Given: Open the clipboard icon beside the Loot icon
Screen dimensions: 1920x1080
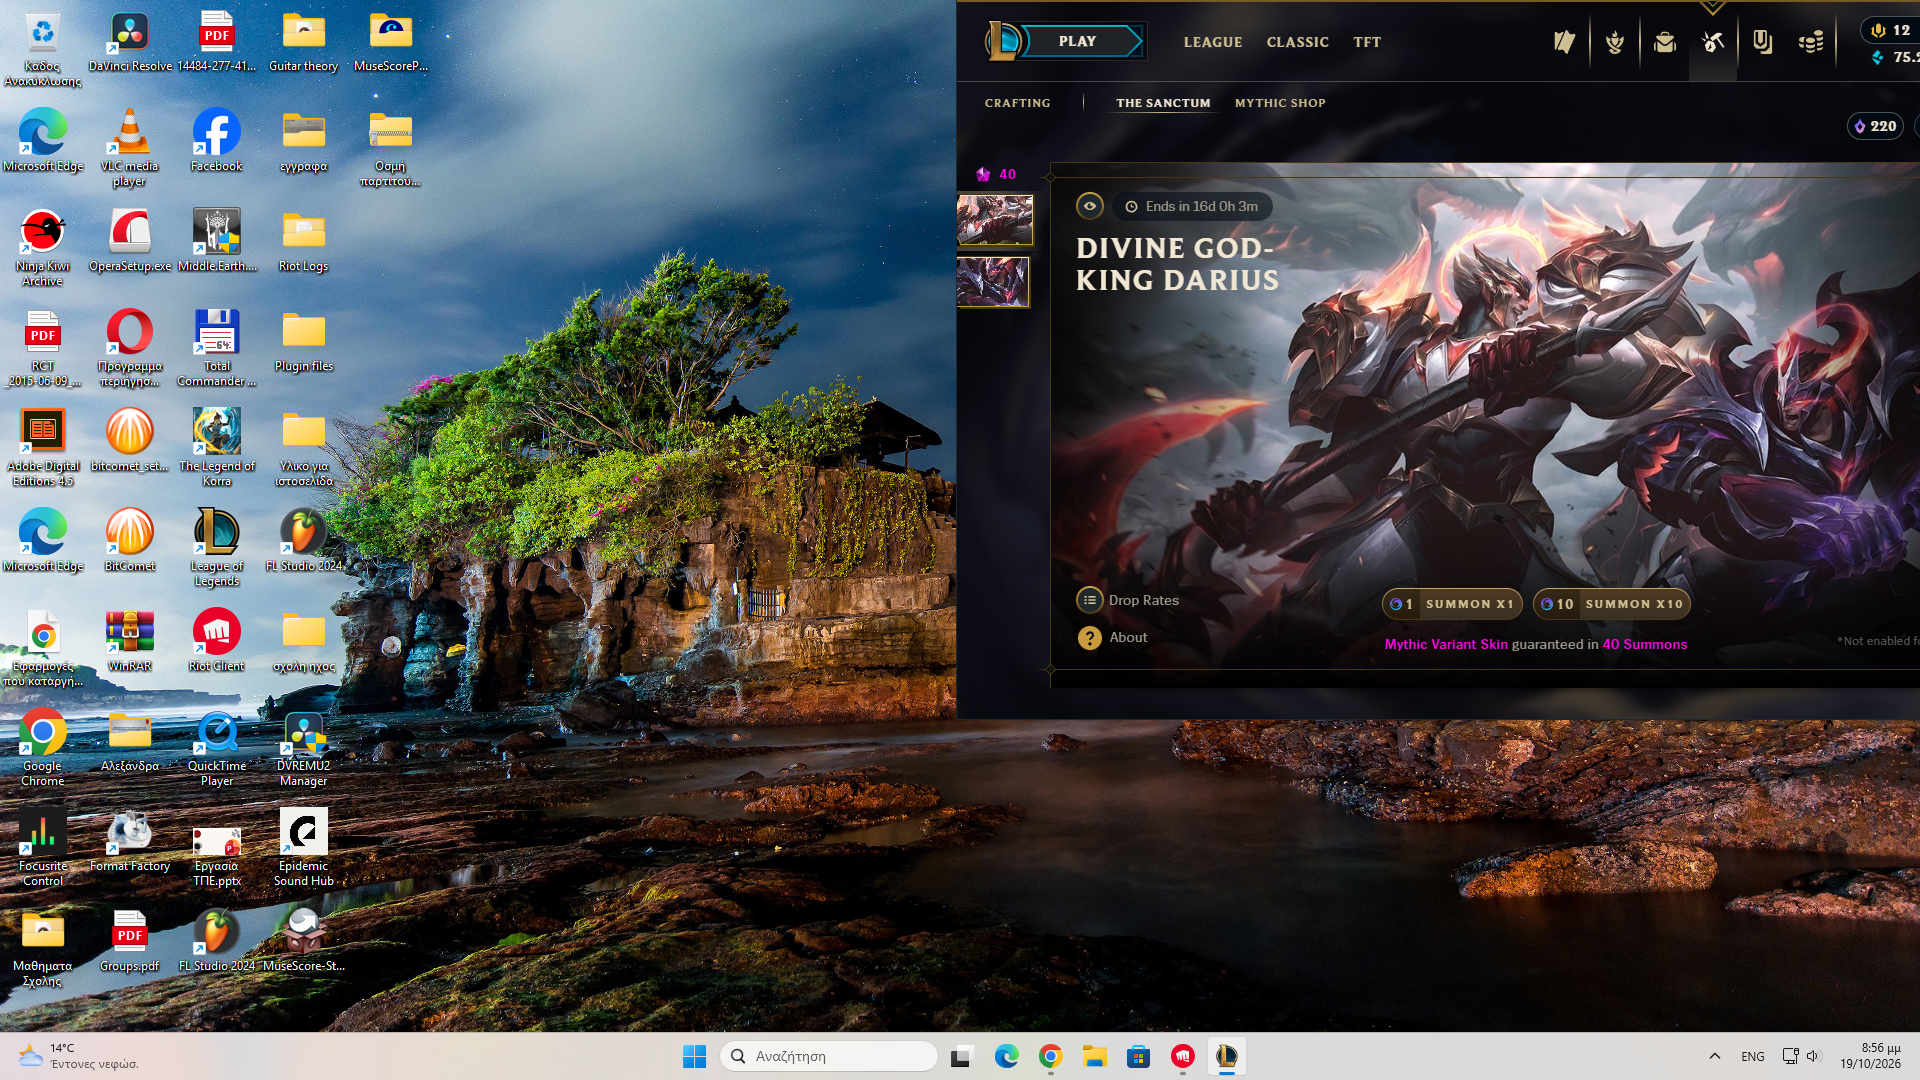Looking at the screenshot, I should 1762,42.
